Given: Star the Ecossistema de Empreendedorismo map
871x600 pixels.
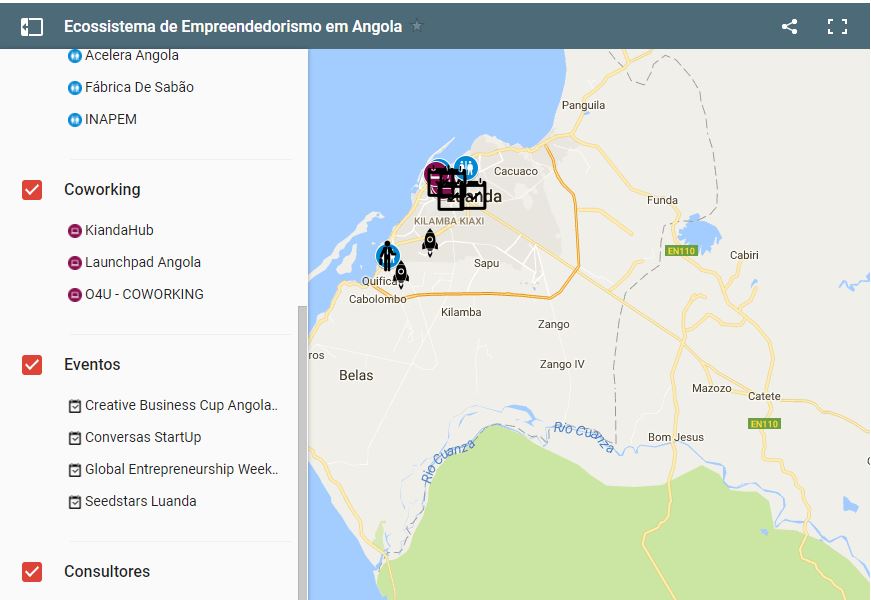Looking at the screenshot, I should click(417, 26).
